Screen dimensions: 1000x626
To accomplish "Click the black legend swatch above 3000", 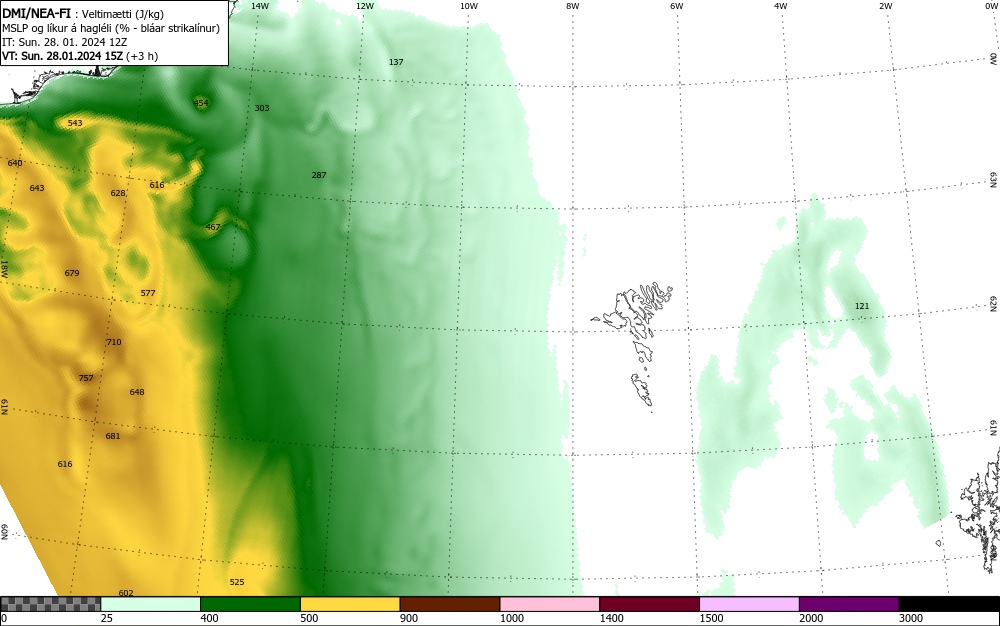I will tap(949, 604).
